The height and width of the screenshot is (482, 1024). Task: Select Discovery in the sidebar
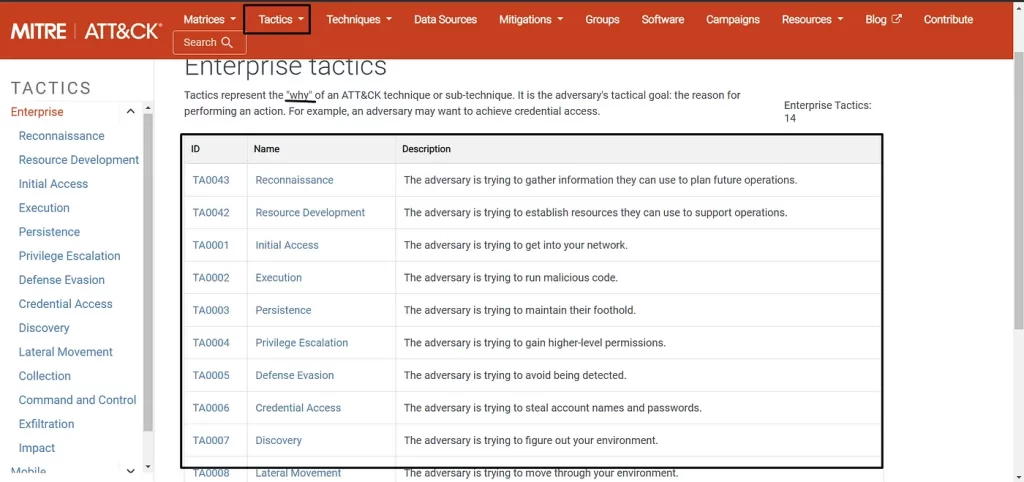click(44, 328)
